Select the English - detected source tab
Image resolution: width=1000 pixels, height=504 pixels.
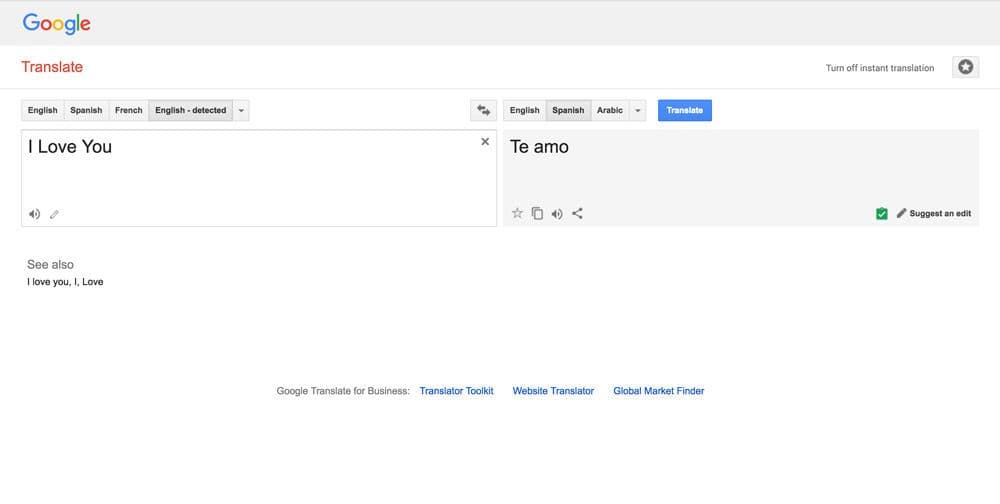(x=191, y=110)
